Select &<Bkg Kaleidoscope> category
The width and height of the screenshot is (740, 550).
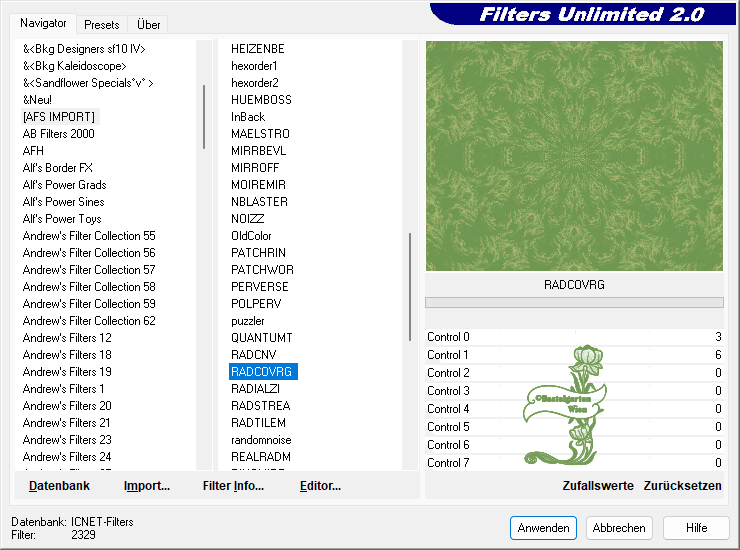coord(75,66)
